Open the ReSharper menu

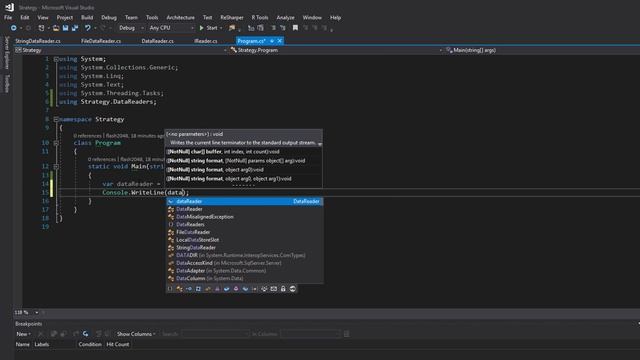coord(232,18)
